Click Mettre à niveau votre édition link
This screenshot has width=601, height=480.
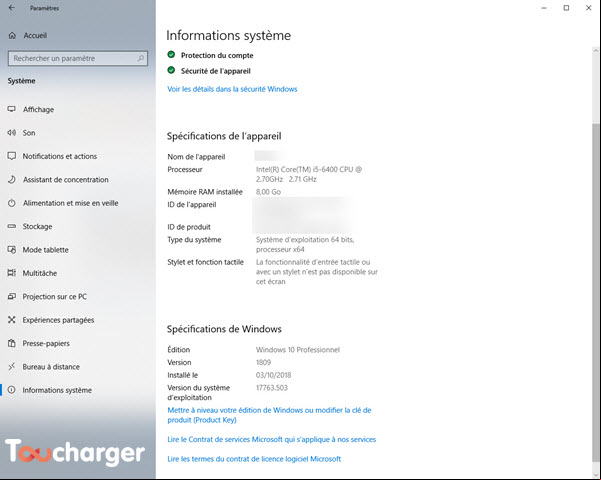[x=269, y=415]
